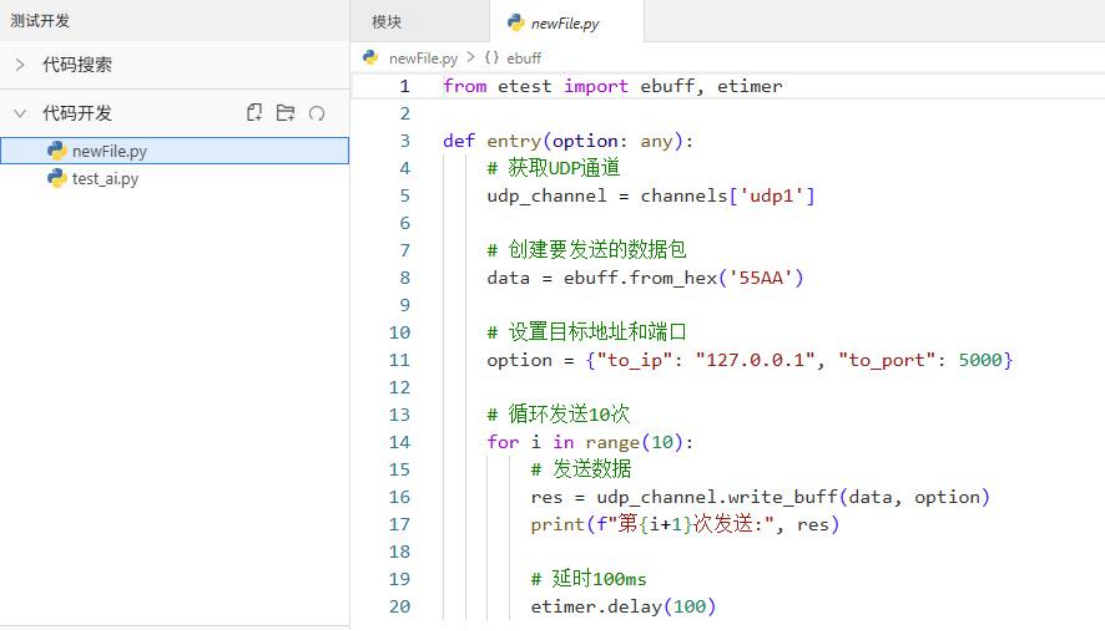This screenshot has width=1105, height=631.
Task: Collapse the 代码开发 section chevron
Action: [20, 113]
